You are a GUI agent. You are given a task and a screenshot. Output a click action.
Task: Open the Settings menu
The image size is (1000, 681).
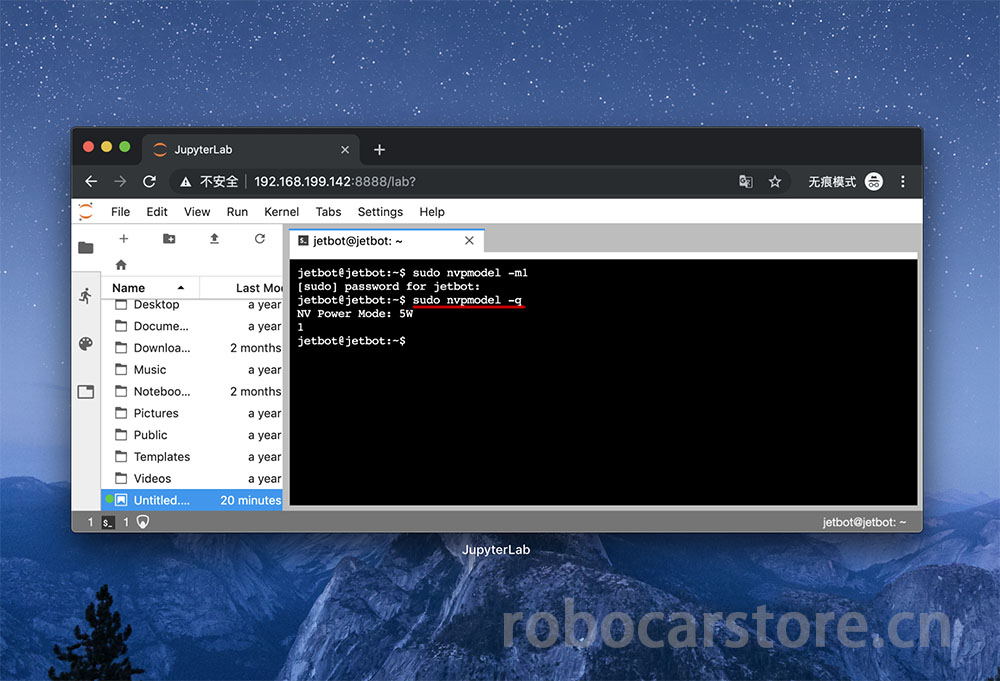click(380, 212)
